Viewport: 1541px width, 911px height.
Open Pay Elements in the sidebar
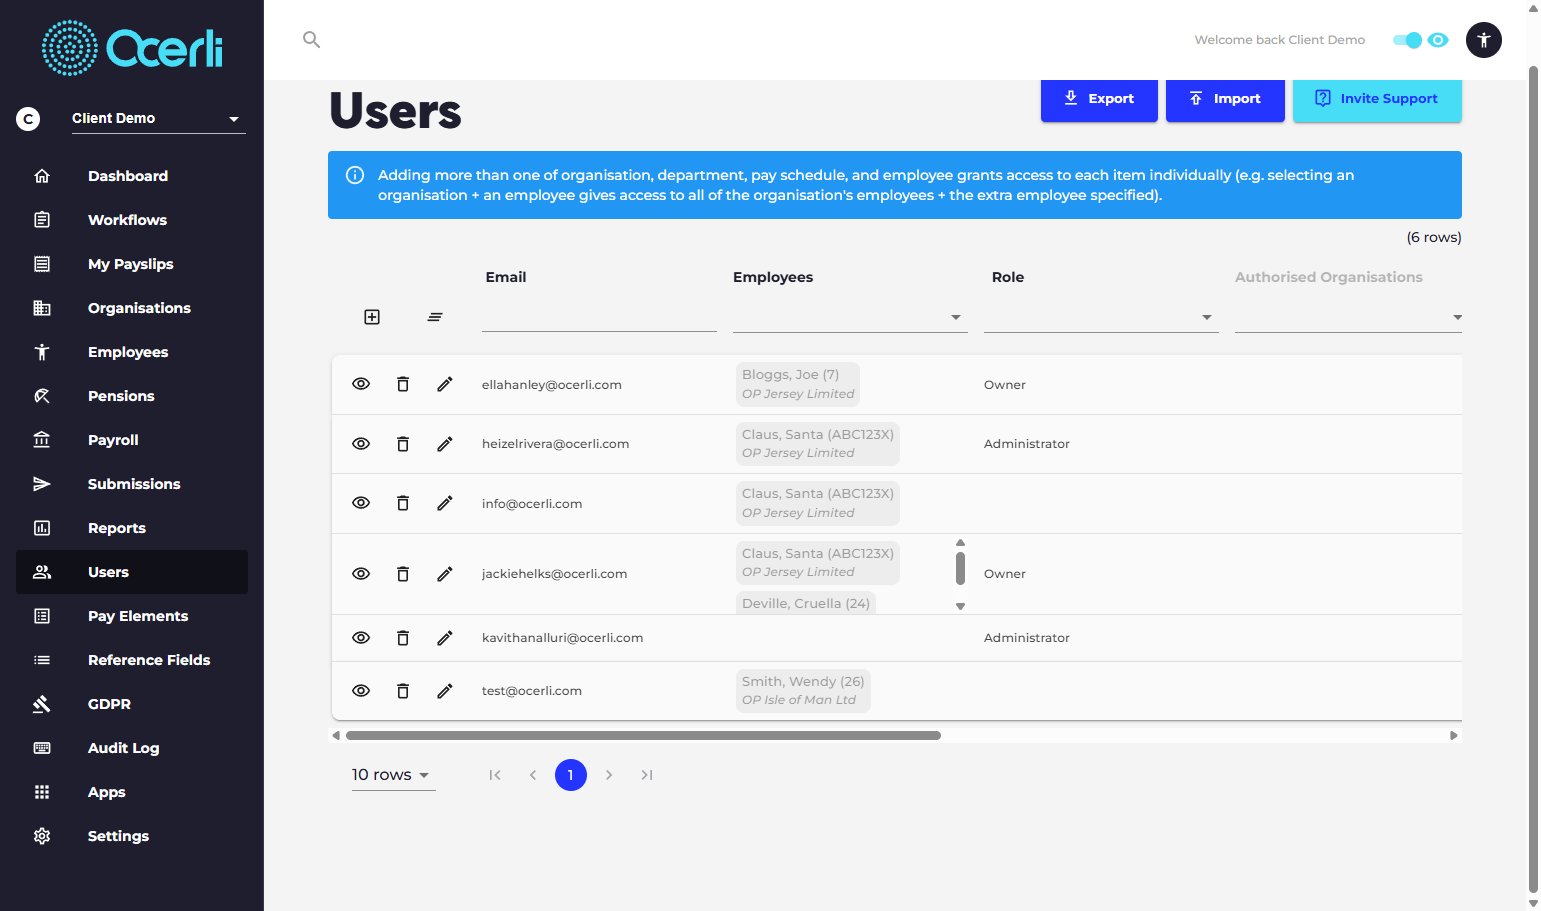[132, 616]
